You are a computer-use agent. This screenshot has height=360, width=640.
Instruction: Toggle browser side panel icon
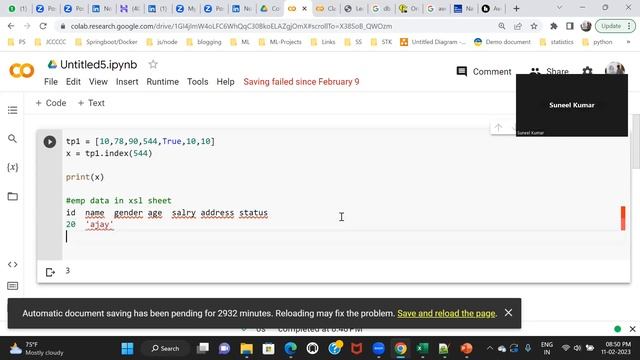(570, 26)
